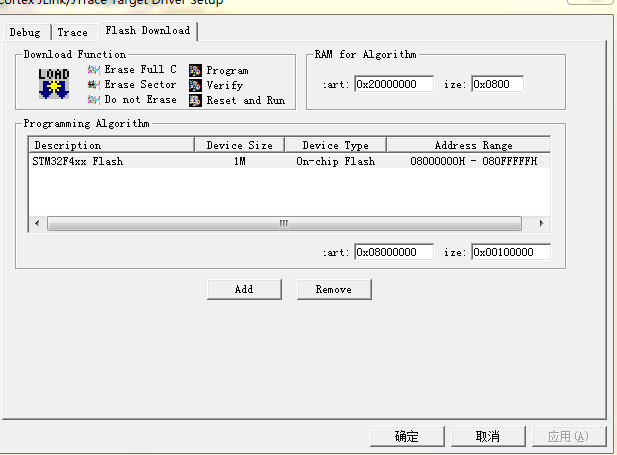The width and height of the screenshot is (617, 455).
Task: Switch to the Trace tab
Action: (73, 32)
